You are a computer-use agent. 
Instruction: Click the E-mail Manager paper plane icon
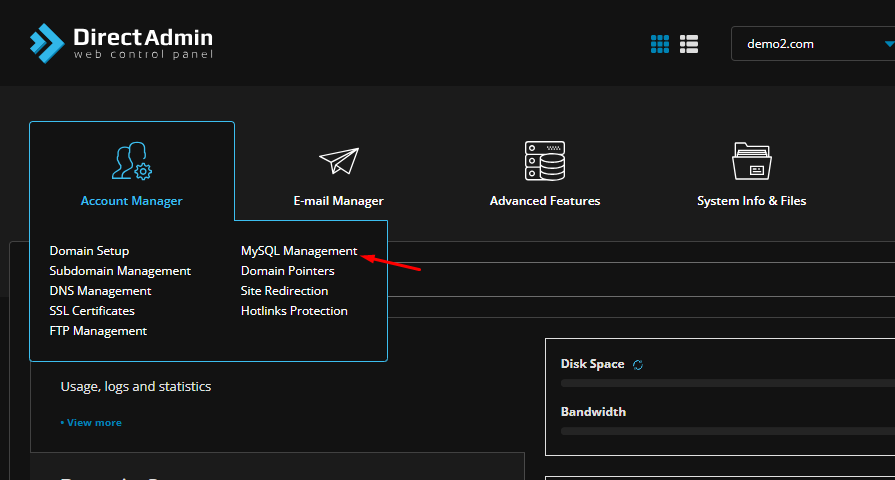click(338, 161)
